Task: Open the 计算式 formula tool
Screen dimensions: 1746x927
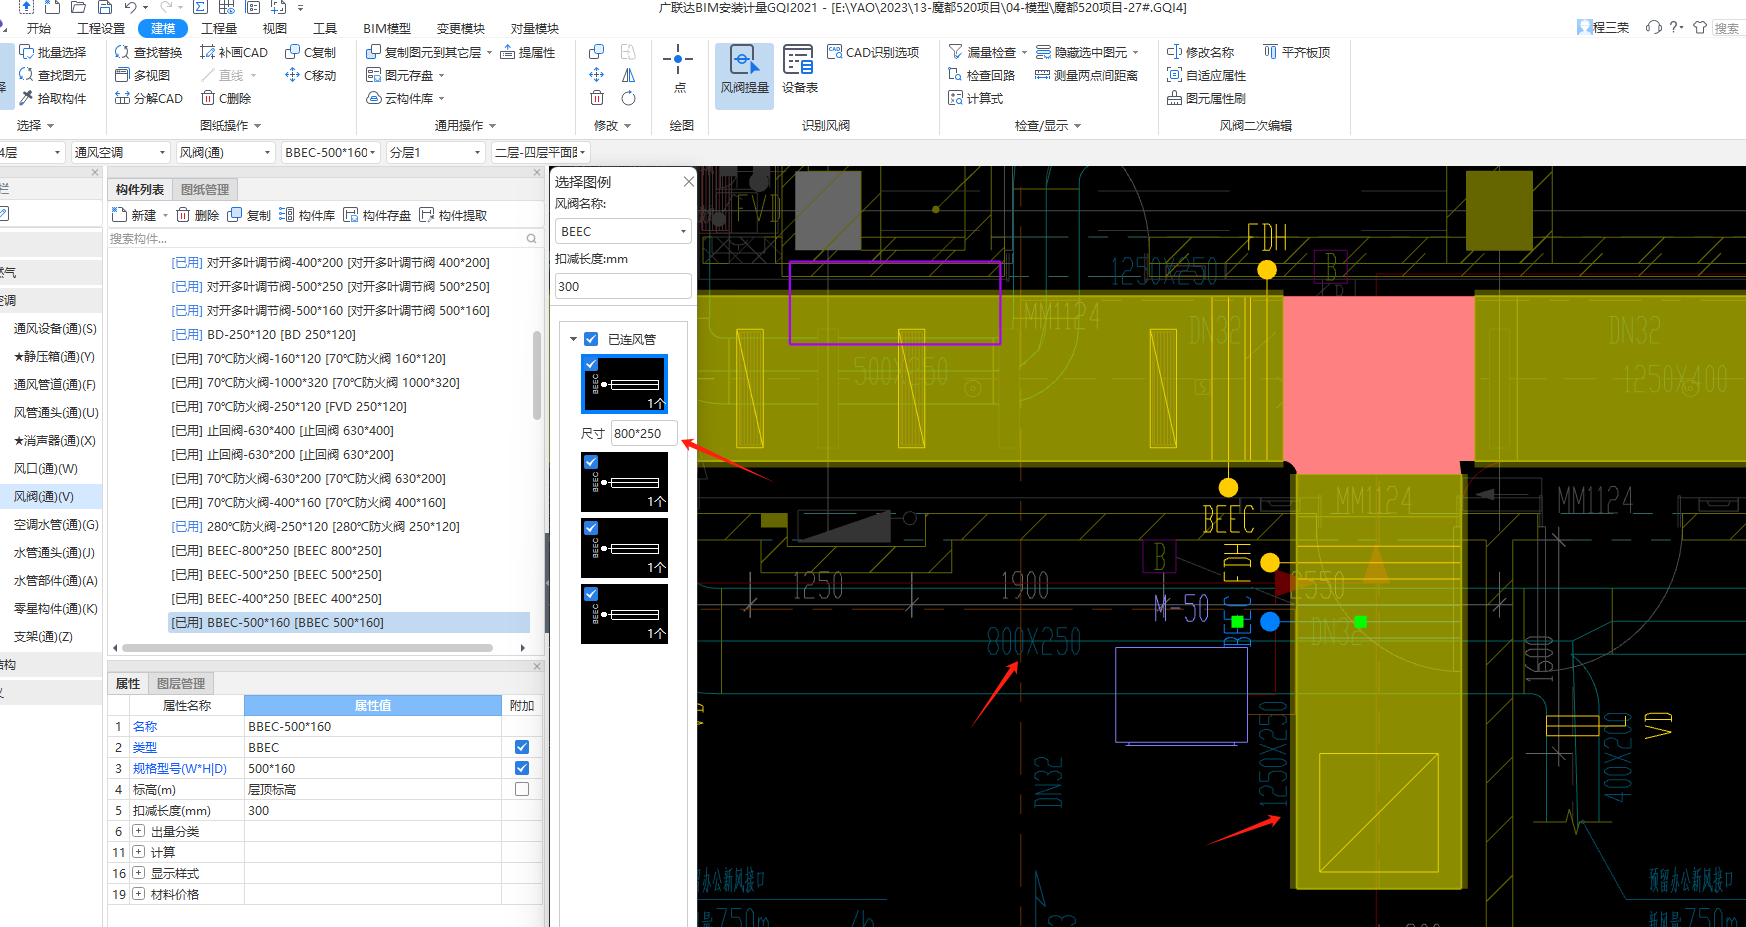Action: [975, 98]
